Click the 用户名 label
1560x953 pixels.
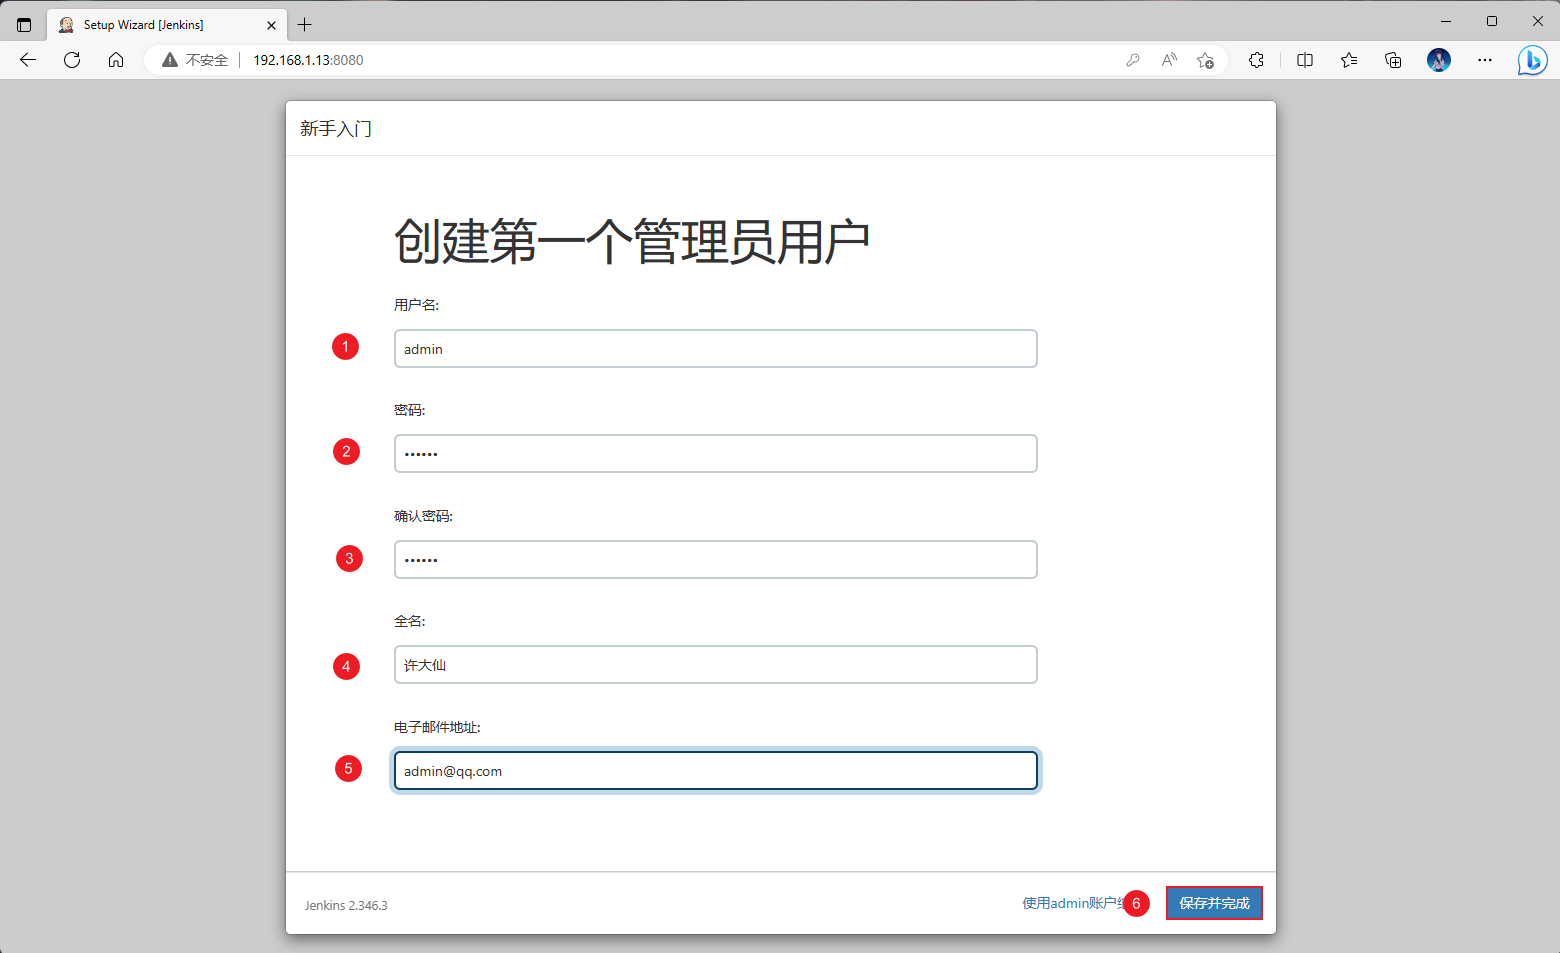pyautogui.click(x=416, y=305)
